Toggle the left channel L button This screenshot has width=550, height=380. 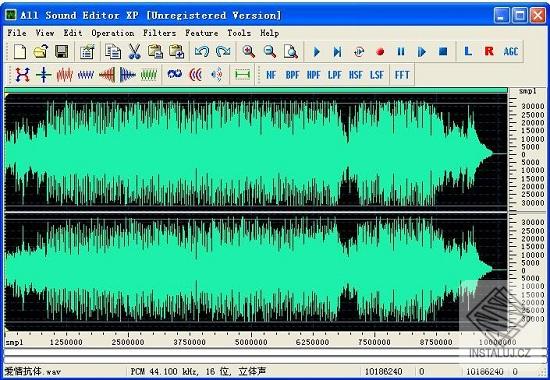pyautogui.click(x=468, y=52)
